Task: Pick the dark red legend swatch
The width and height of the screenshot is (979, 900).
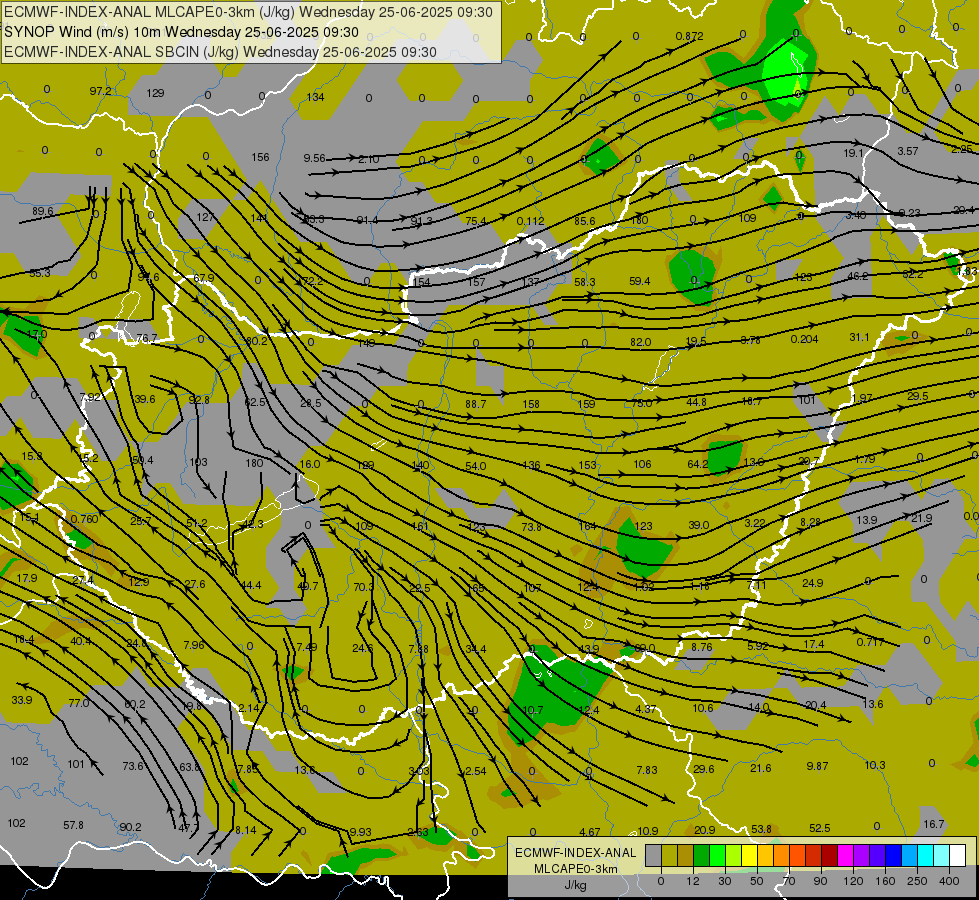Action: (x=829, y=855)
